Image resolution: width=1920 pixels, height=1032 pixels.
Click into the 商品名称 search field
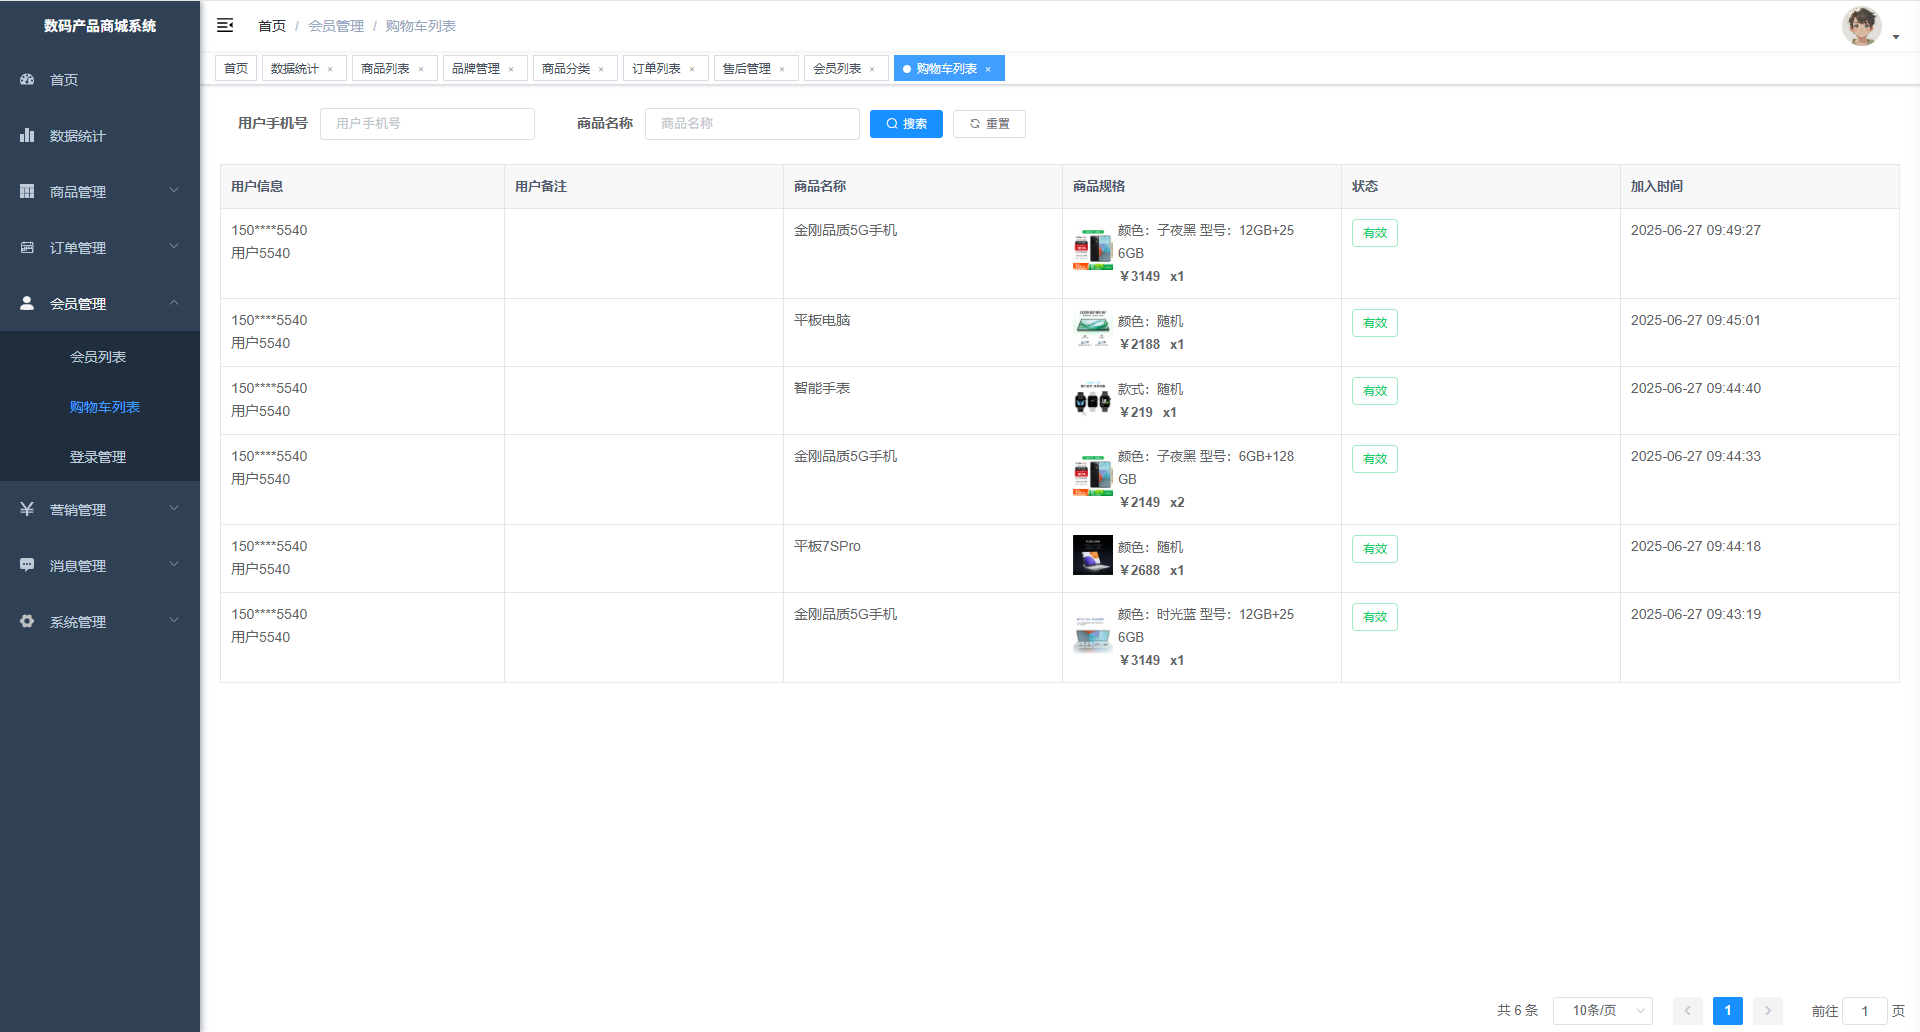[752, 124]
